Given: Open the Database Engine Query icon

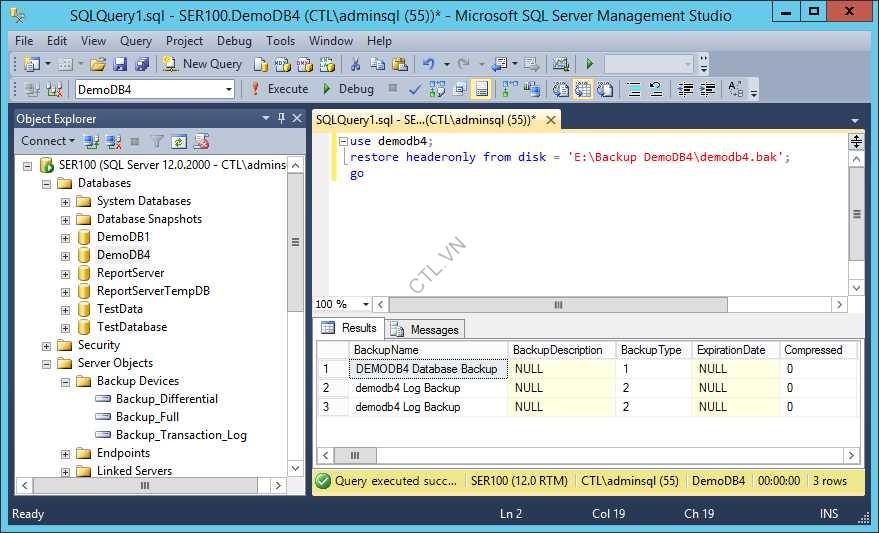Looking at the screenshot, I should click(x=261, y=64).
